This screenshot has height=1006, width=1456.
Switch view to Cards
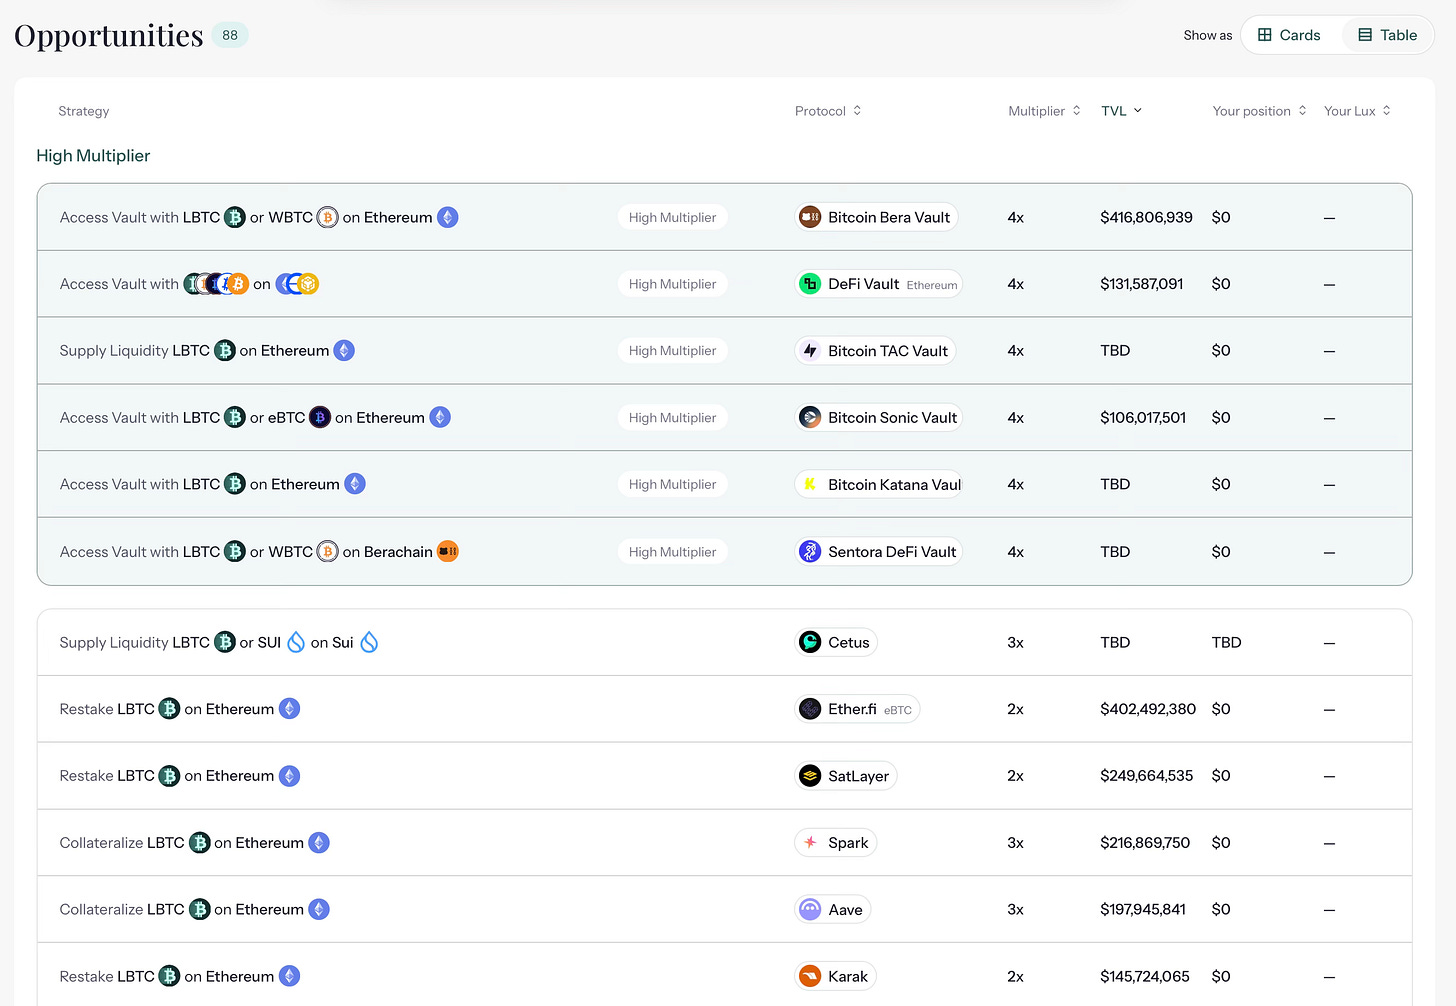[x=1290, y=35]
